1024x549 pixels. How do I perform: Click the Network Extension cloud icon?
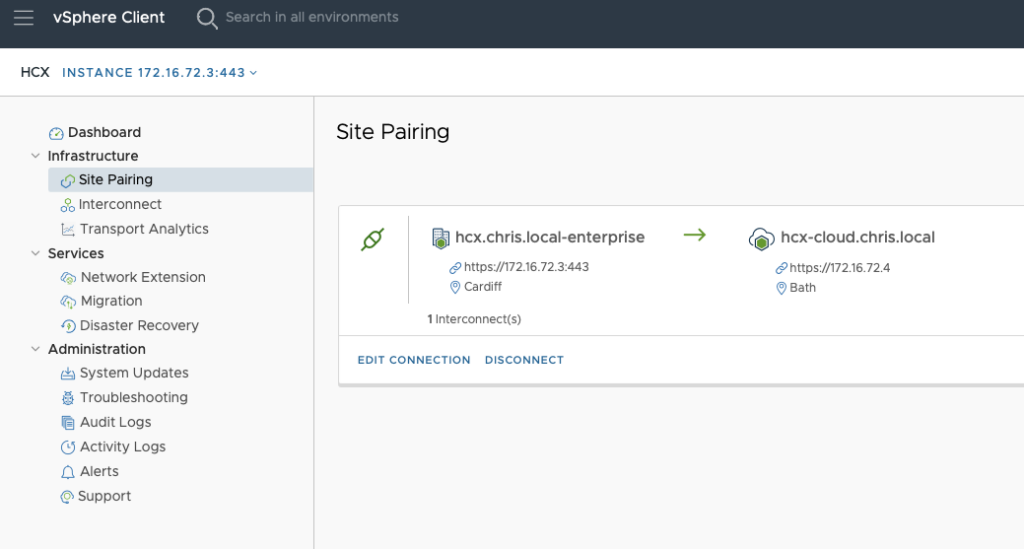(68, 278)
